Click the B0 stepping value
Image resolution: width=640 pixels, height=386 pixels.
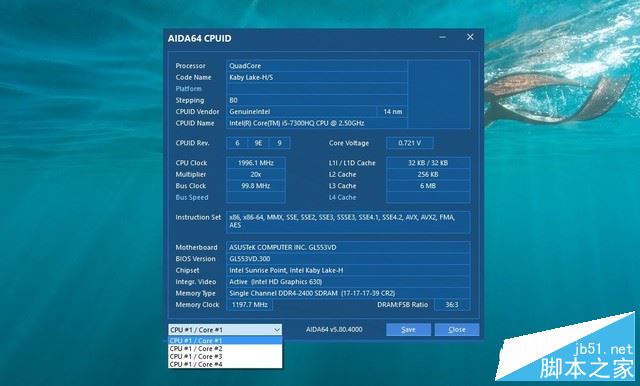tap(317, 100)
